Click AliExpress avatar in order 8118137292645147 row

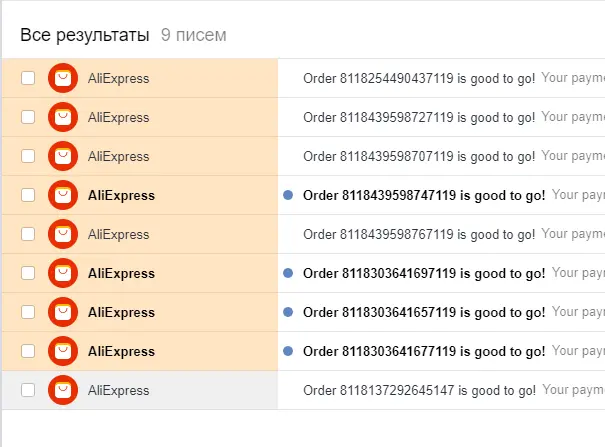[x=63, y=390]
